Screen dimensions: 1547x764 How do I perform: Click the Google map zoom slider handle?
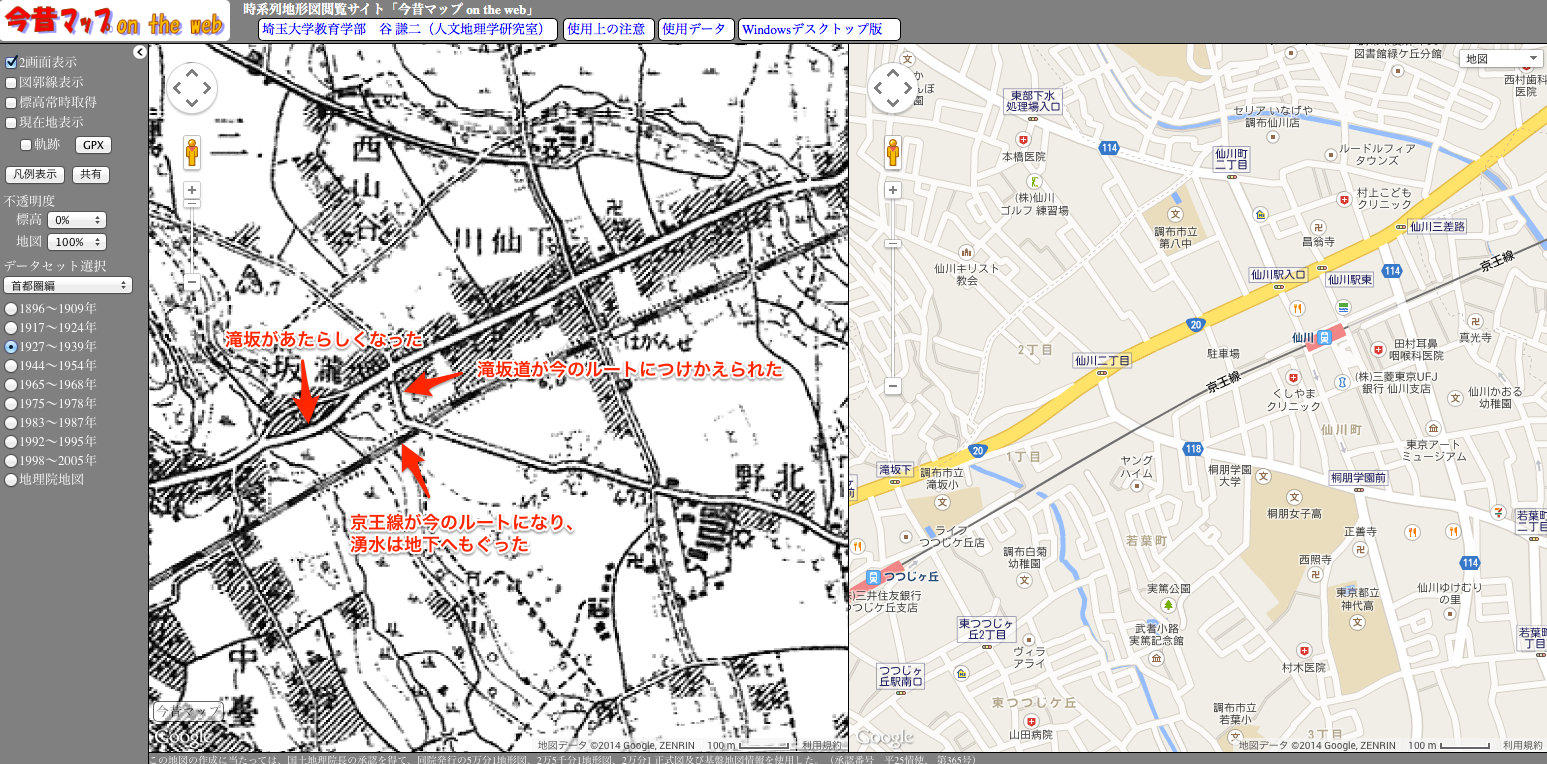click(893, 243)
